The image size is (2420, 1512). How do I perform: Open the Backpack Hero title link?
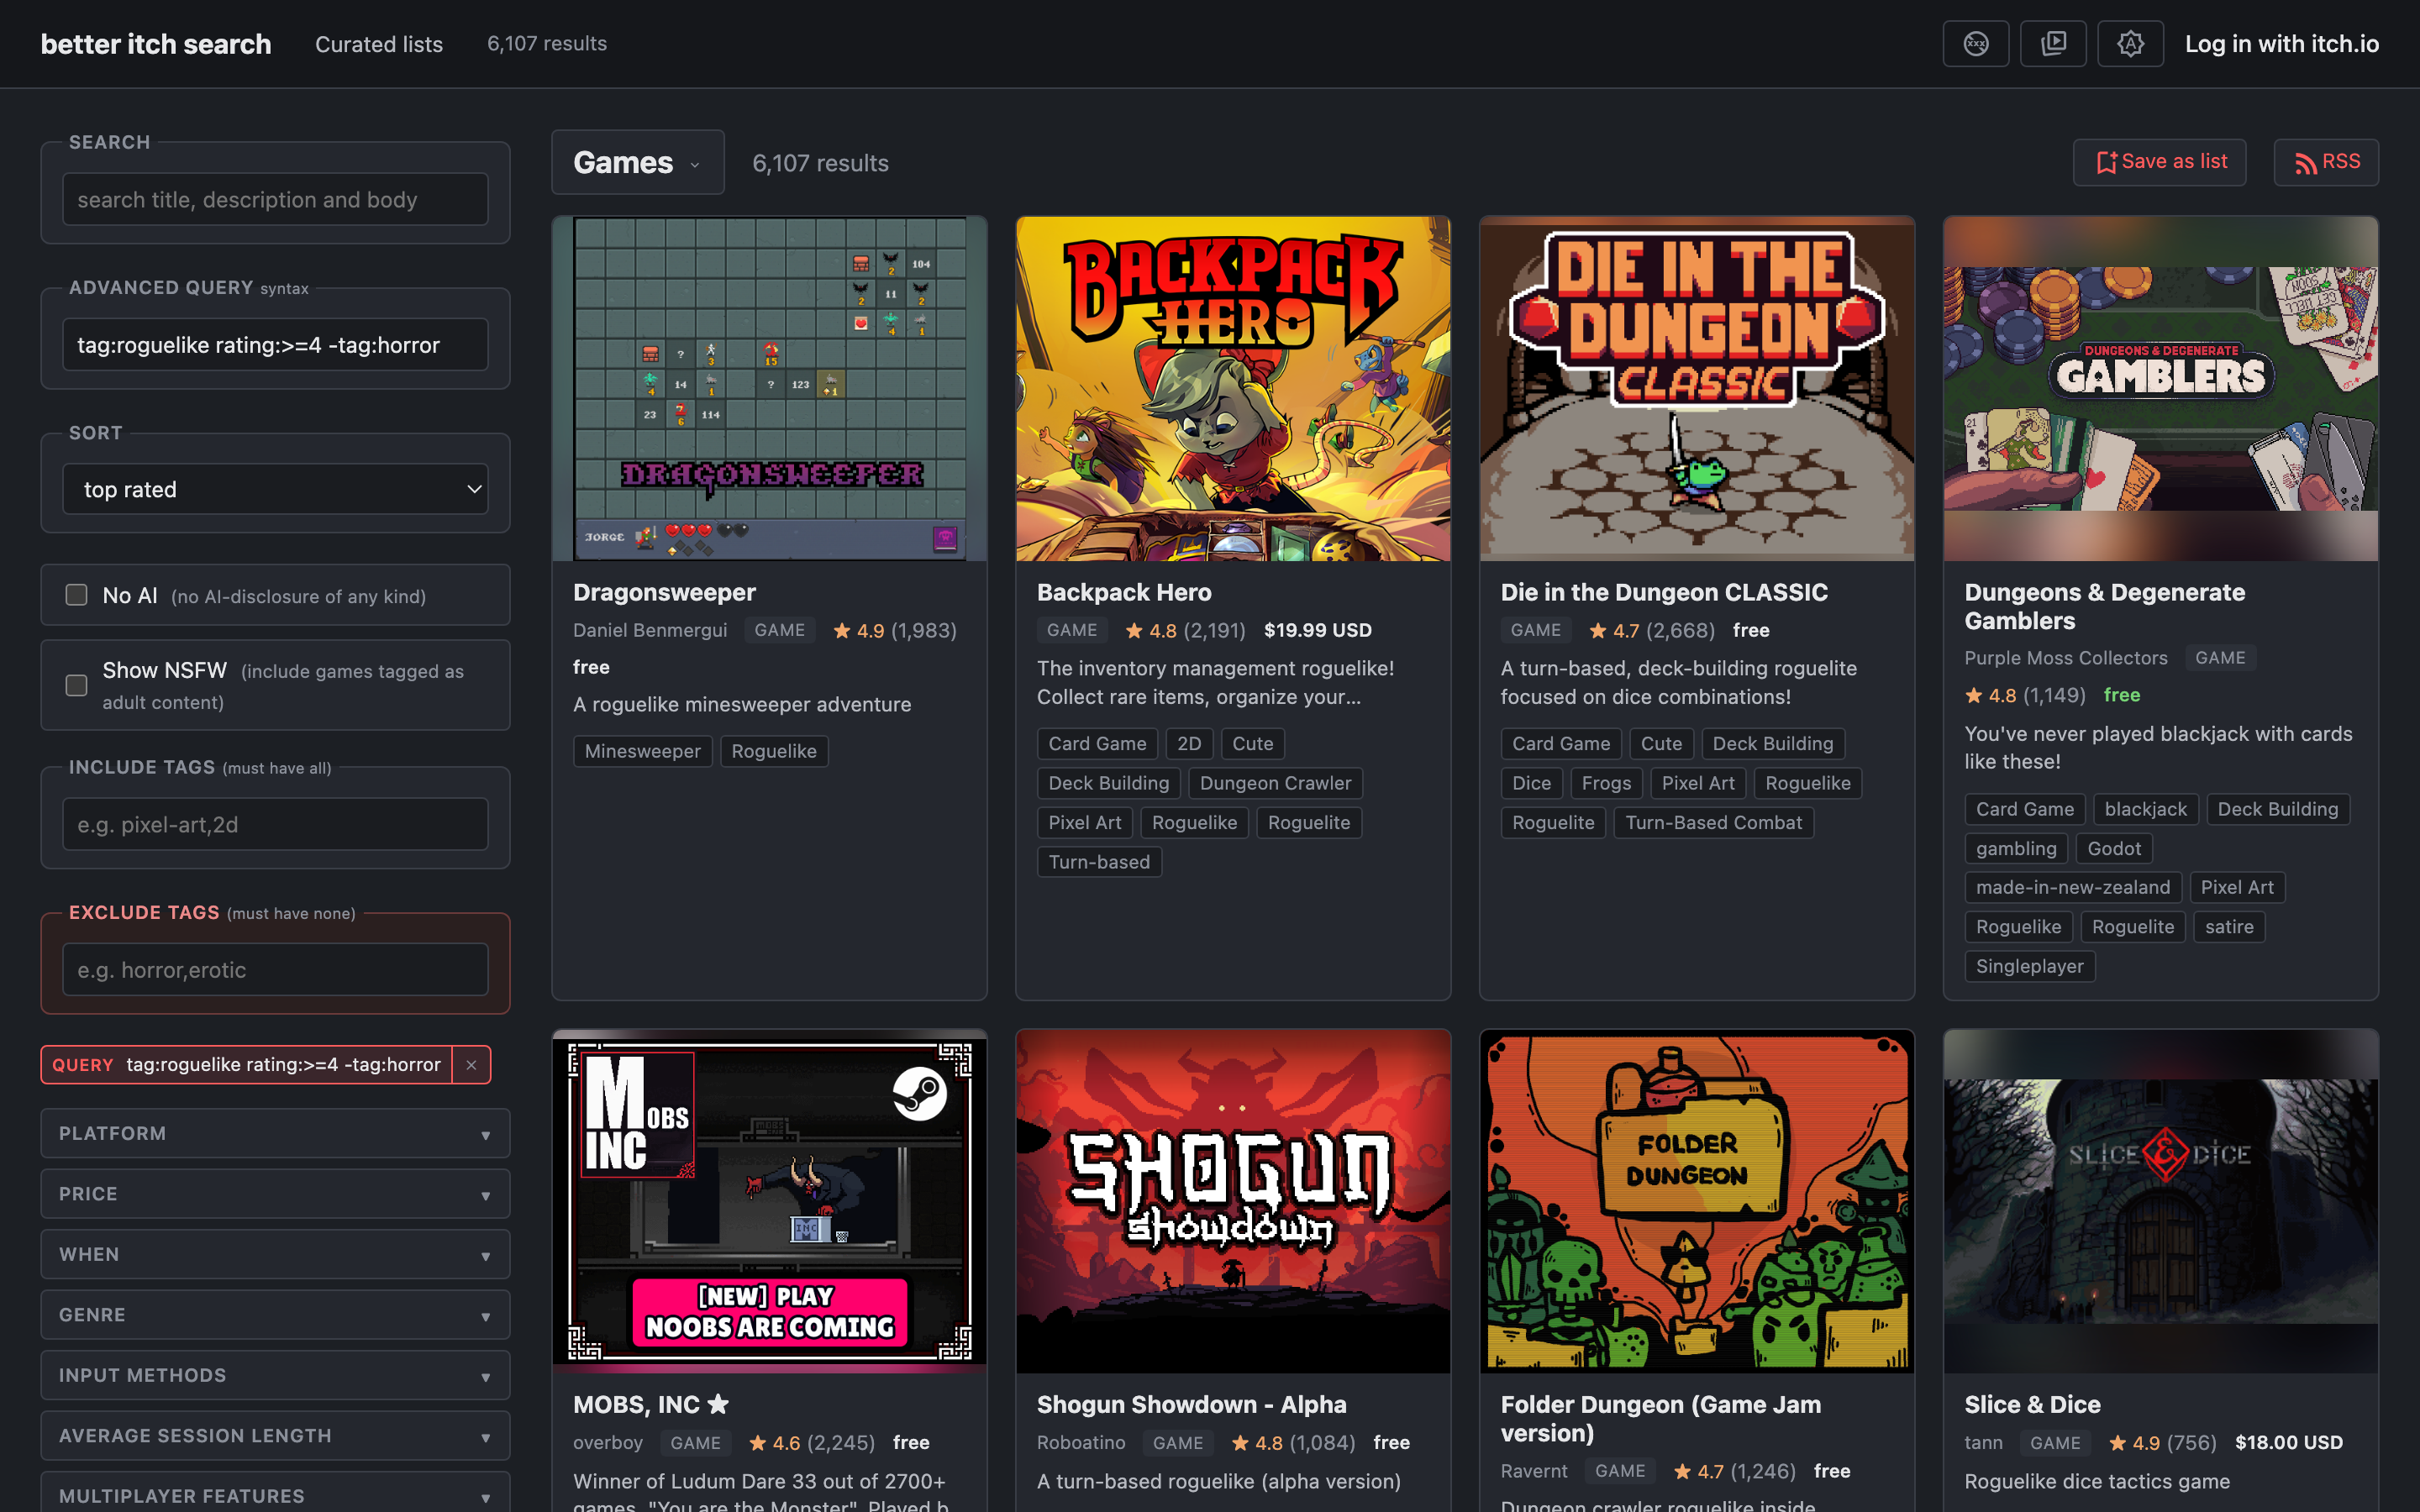pyautogui.click(x=1124, y=592)
